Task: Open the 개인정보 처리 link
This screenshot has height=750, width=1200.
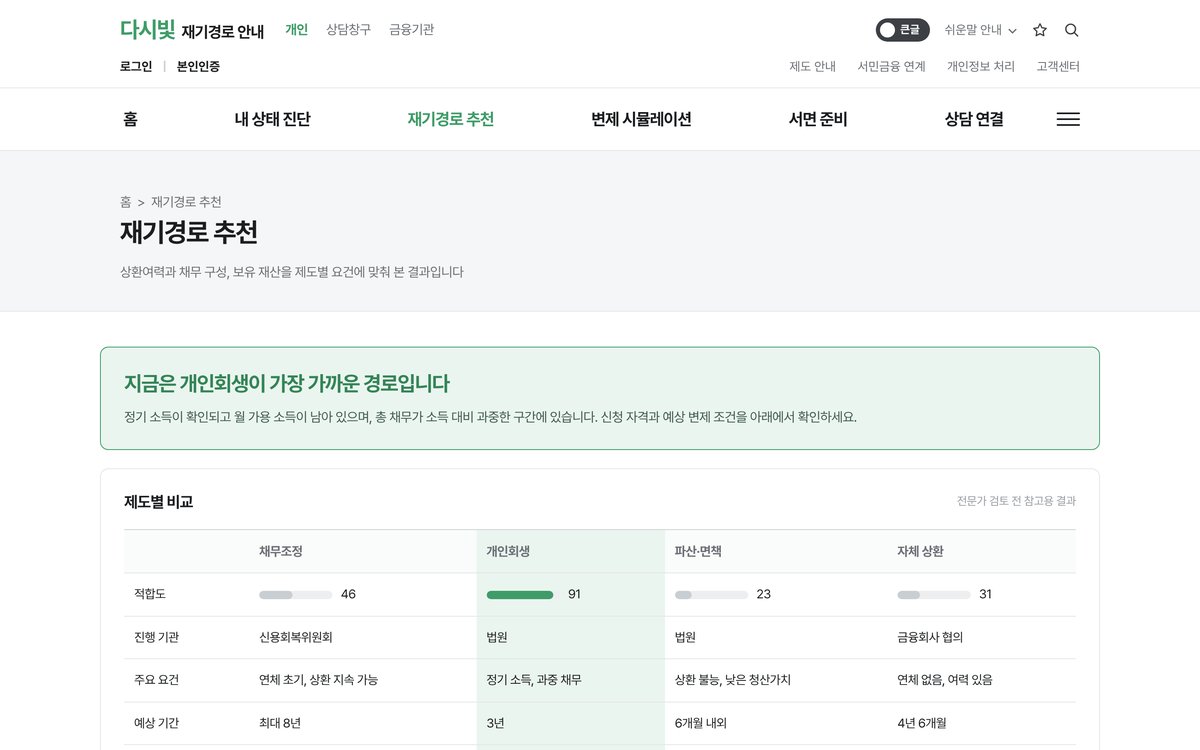Action: 981,67
